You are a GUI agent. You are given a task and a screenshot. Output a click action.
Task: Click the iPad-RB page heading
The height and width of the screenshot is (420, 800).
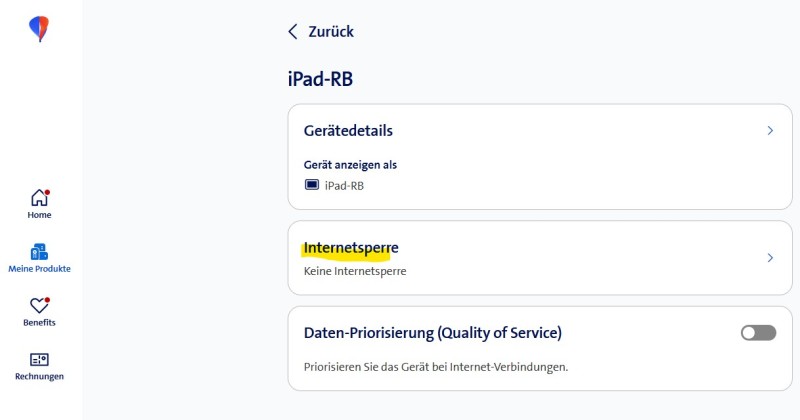tap(321, 80)
